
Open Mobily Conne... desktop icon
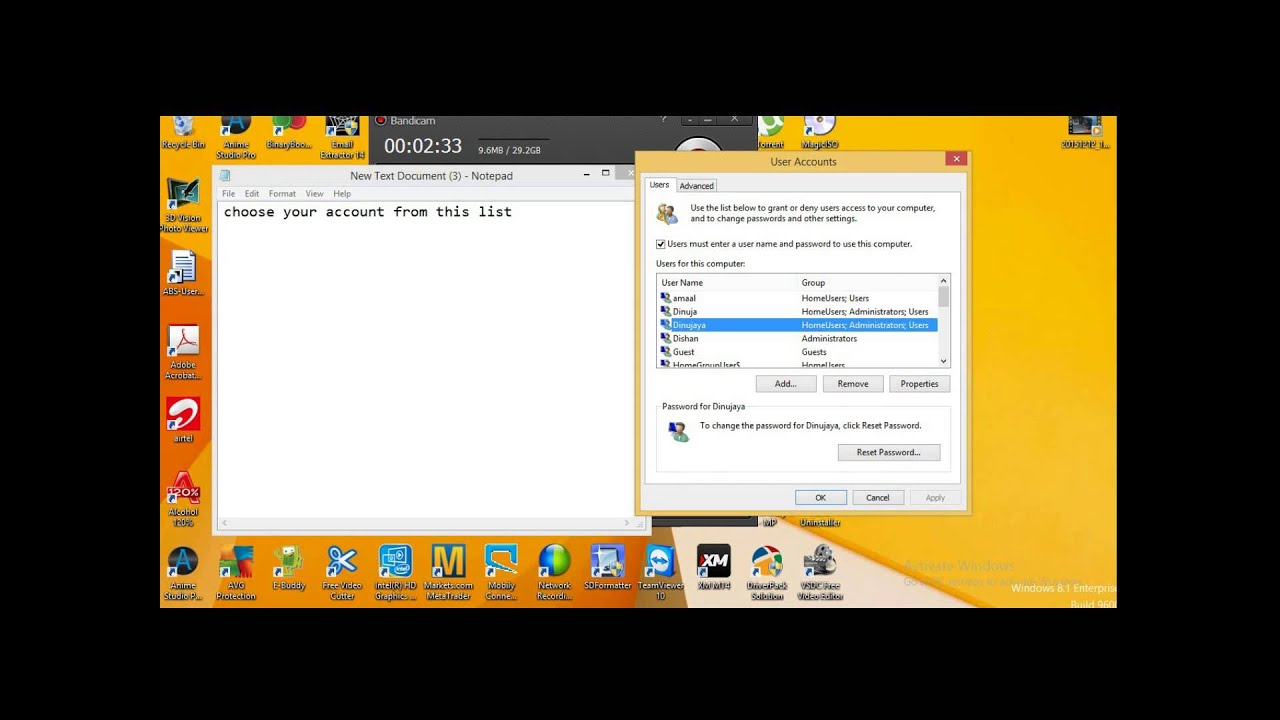click(x=501, y=573)
